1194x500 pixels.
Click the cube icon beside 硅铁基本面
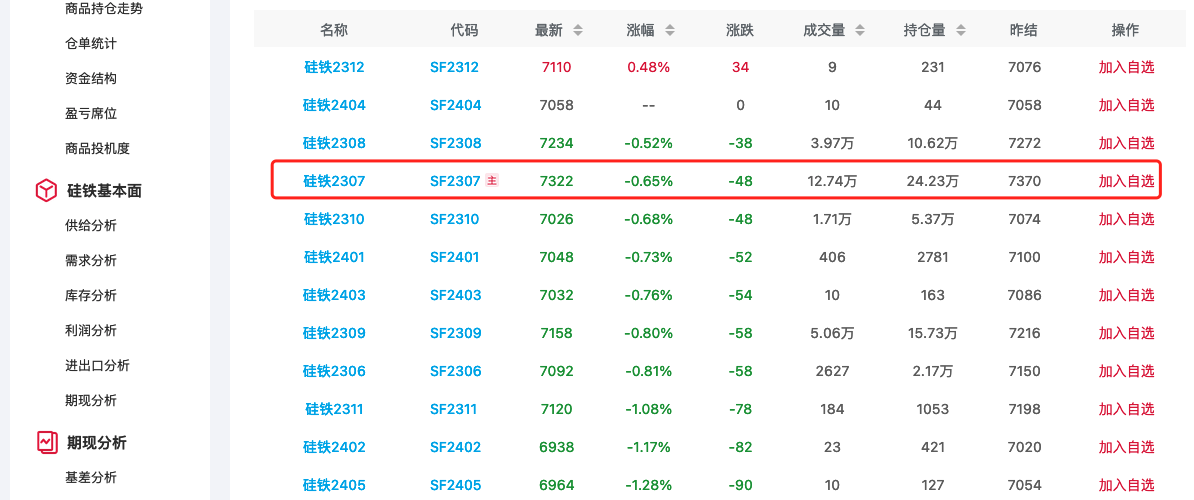click(x=45, y=190)
